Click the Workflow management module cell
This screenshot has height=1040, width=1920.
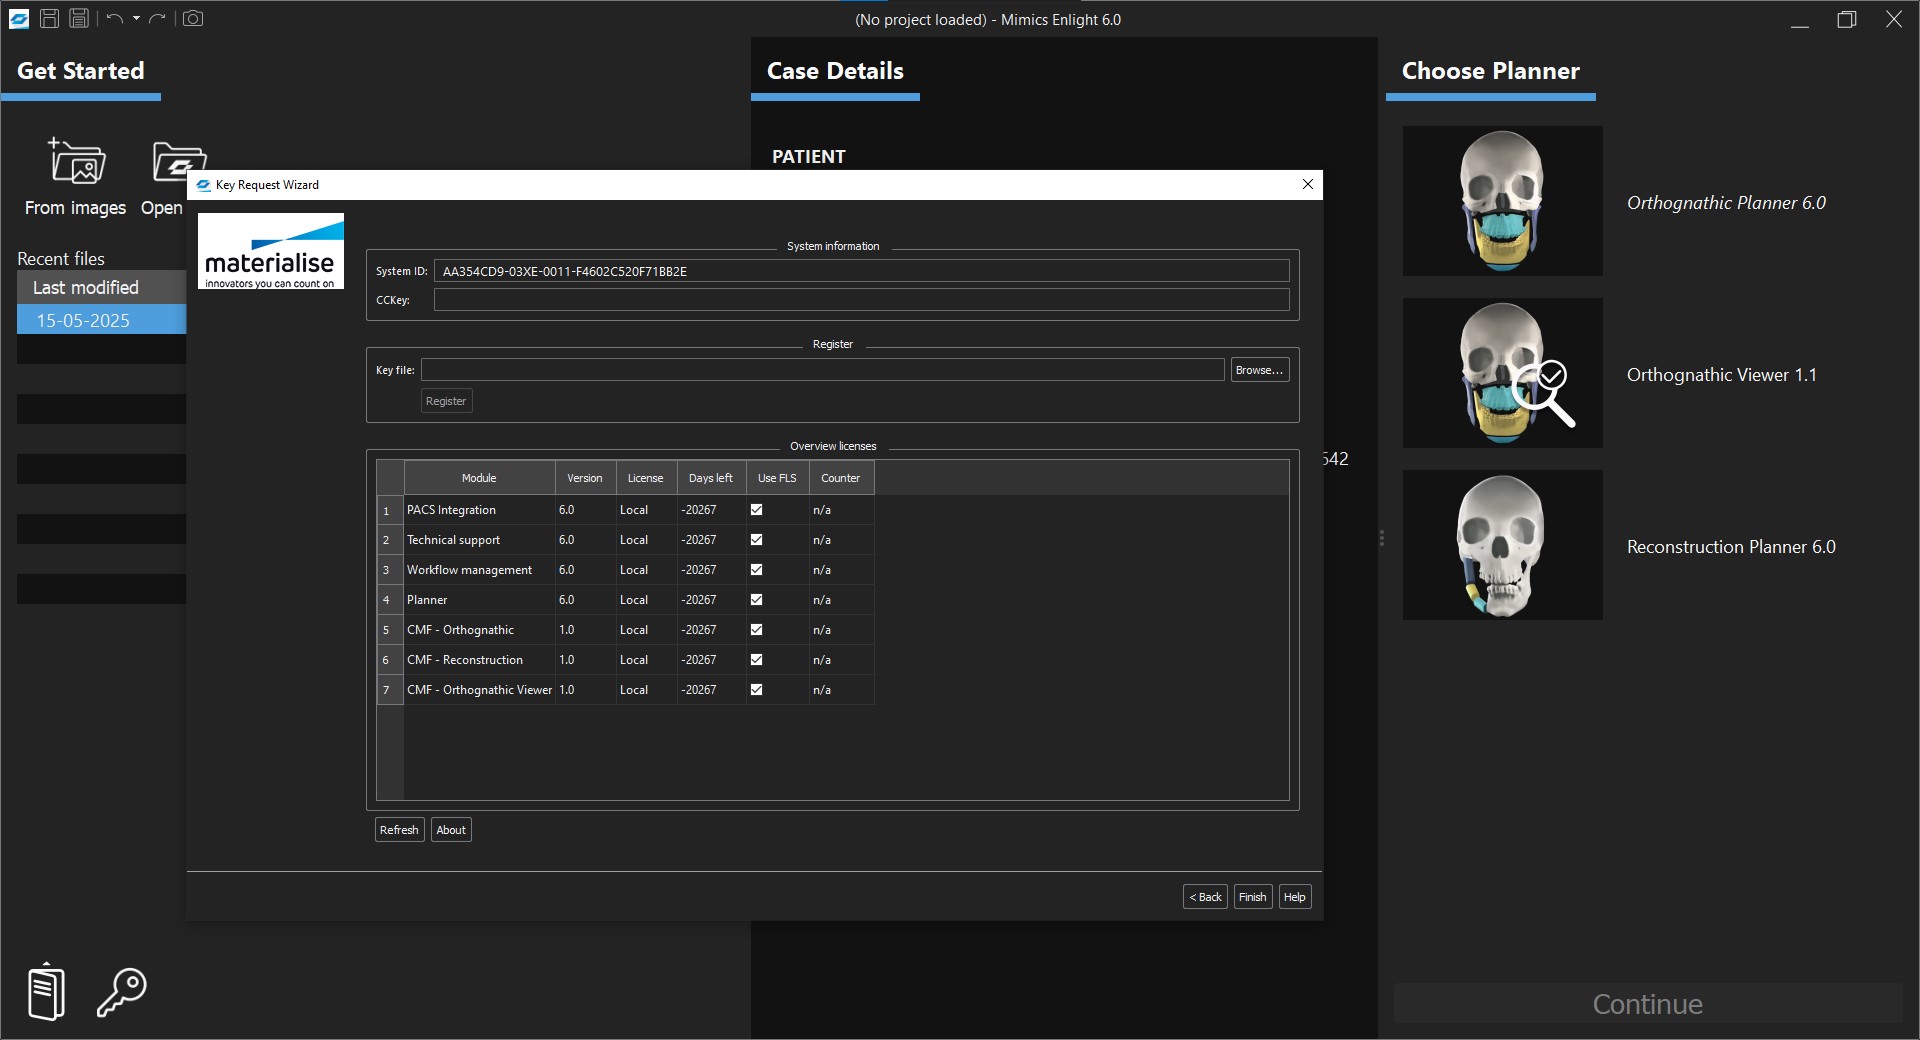pos(479,570)
